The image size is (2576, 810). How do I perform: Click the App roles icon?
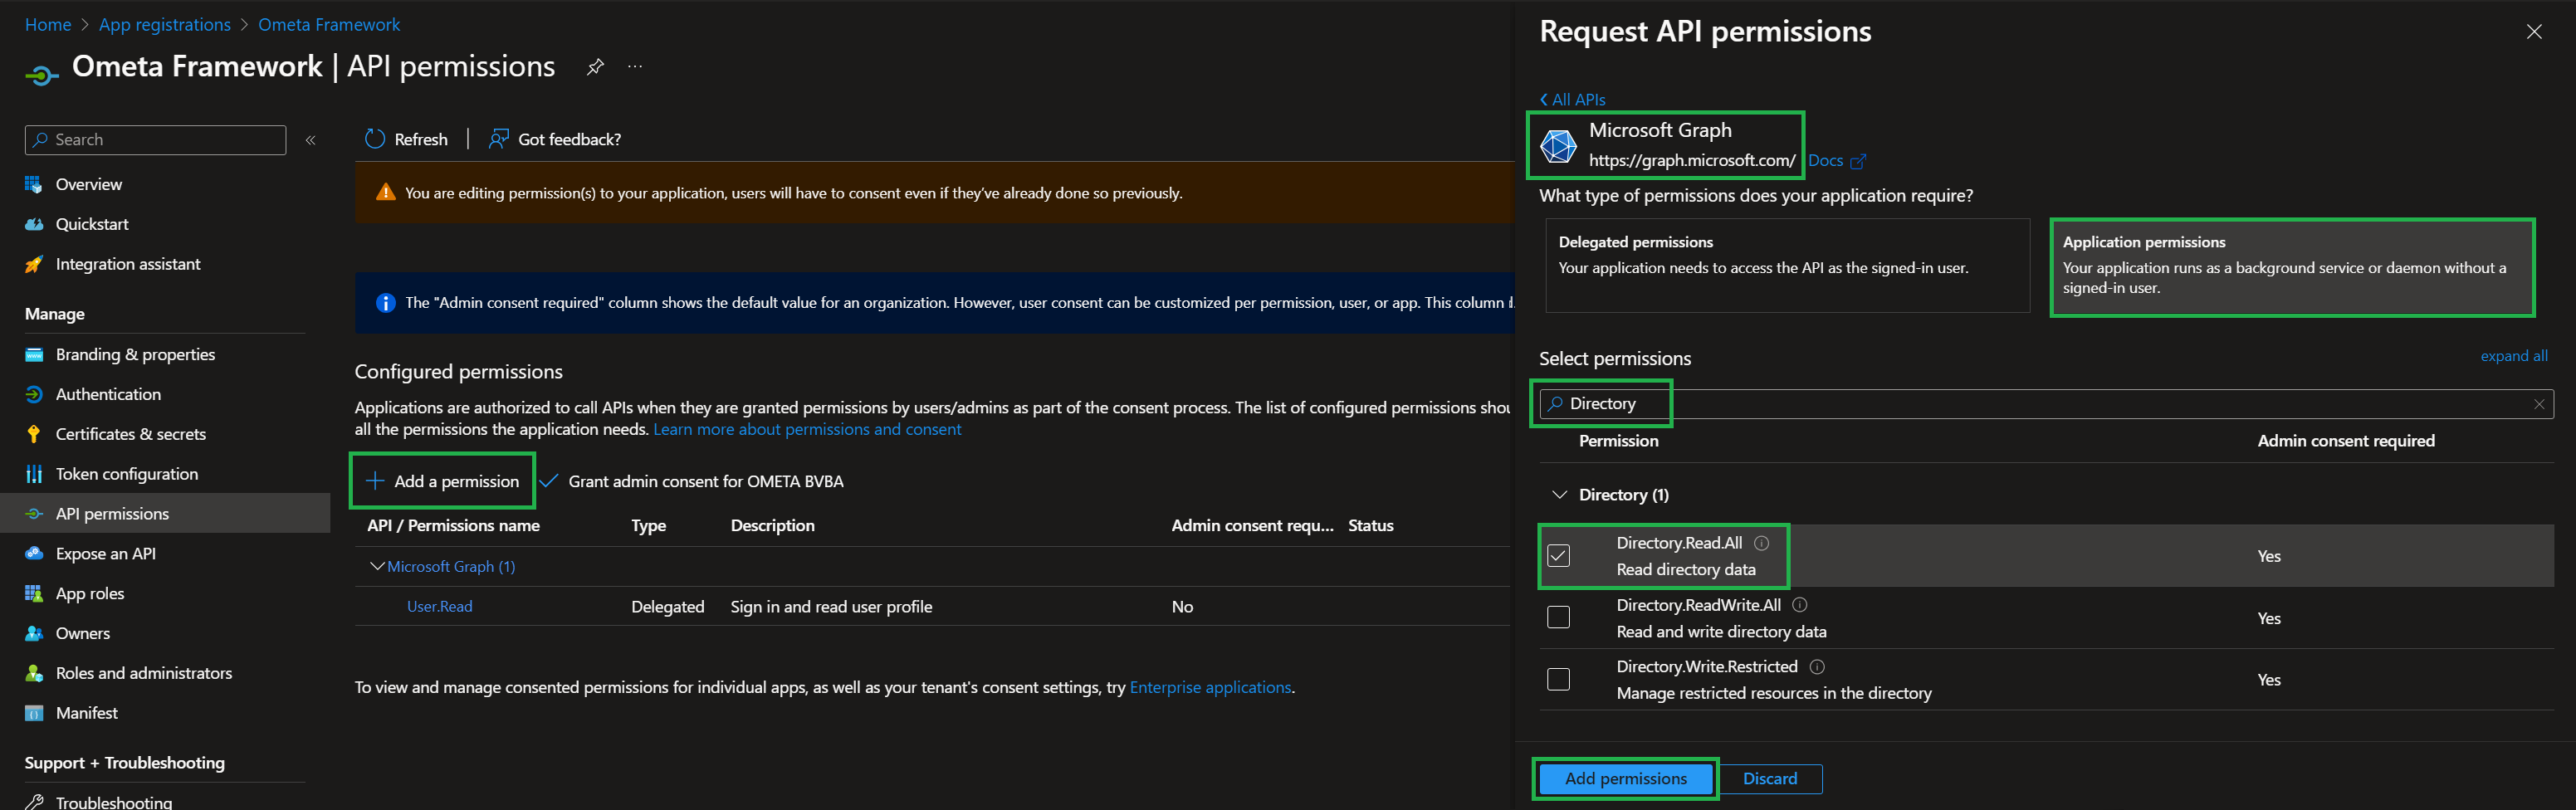[34, 593]
